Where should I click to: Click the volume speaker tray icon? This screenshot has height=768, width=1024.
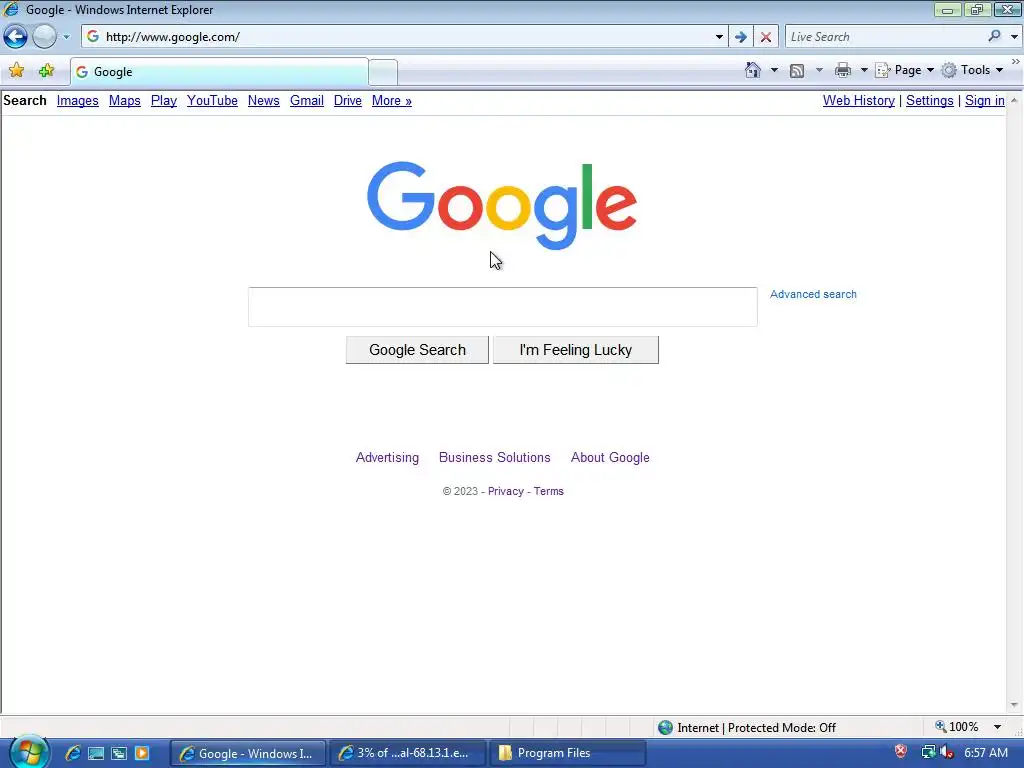947,752
